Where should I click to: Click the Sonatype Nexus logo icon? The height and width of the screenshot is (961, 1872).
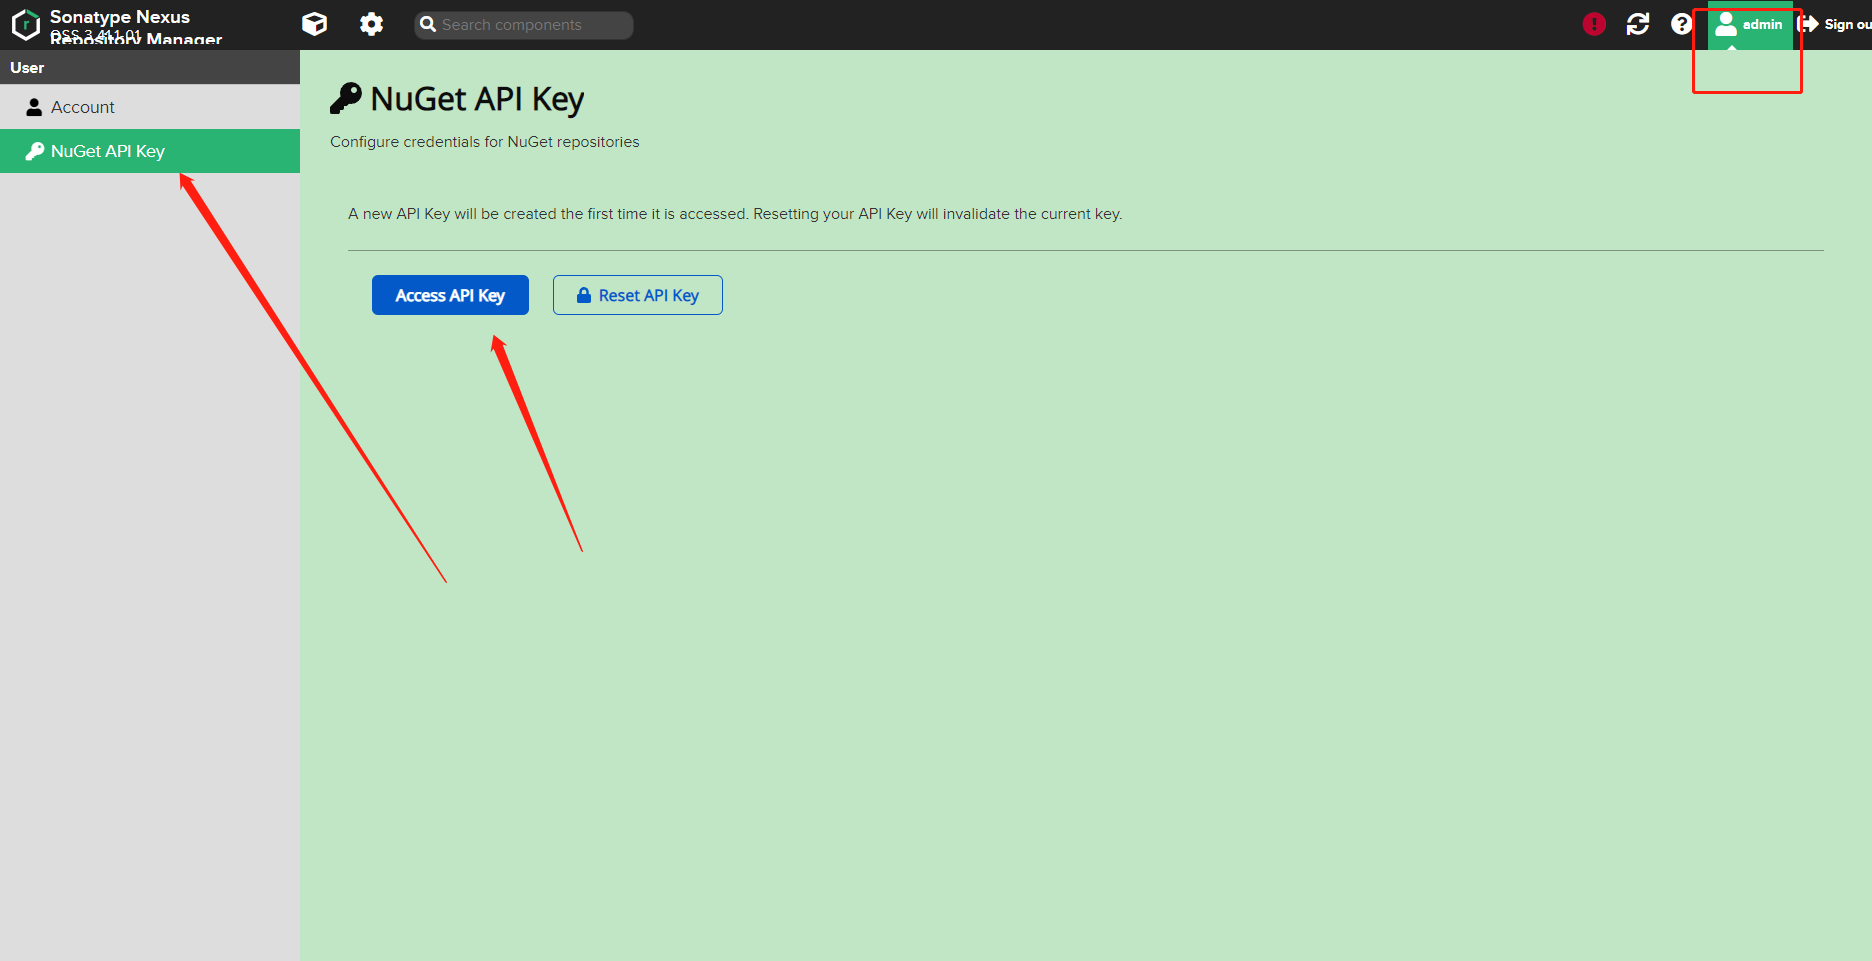coord(26,24)
